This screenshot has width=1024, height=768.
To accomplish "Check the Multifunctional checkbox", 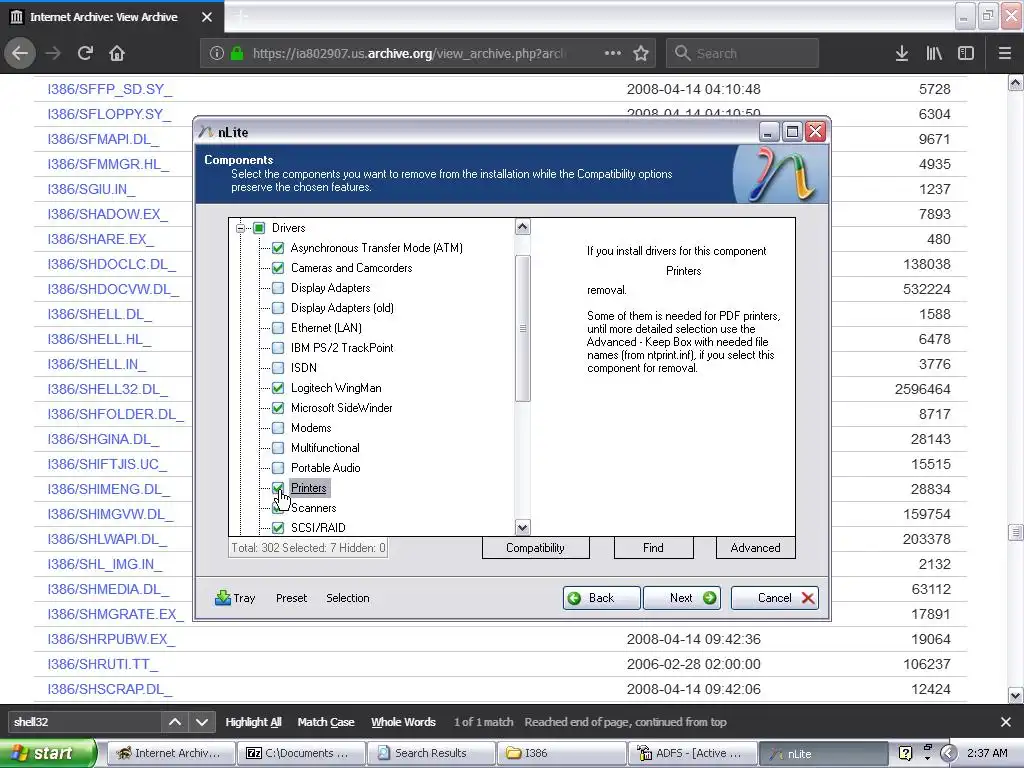I will tap(278, 448).
